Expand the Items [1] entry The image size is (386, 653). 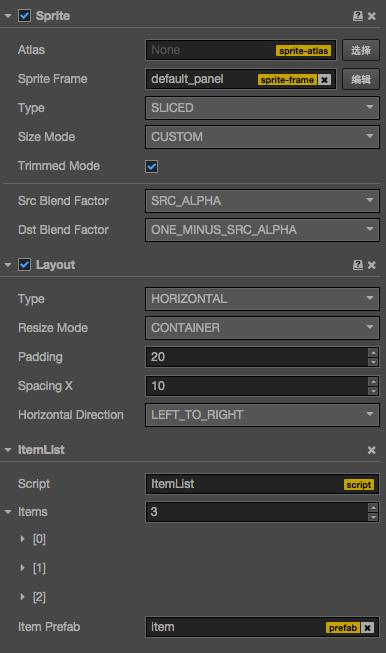tap(22, 568)
